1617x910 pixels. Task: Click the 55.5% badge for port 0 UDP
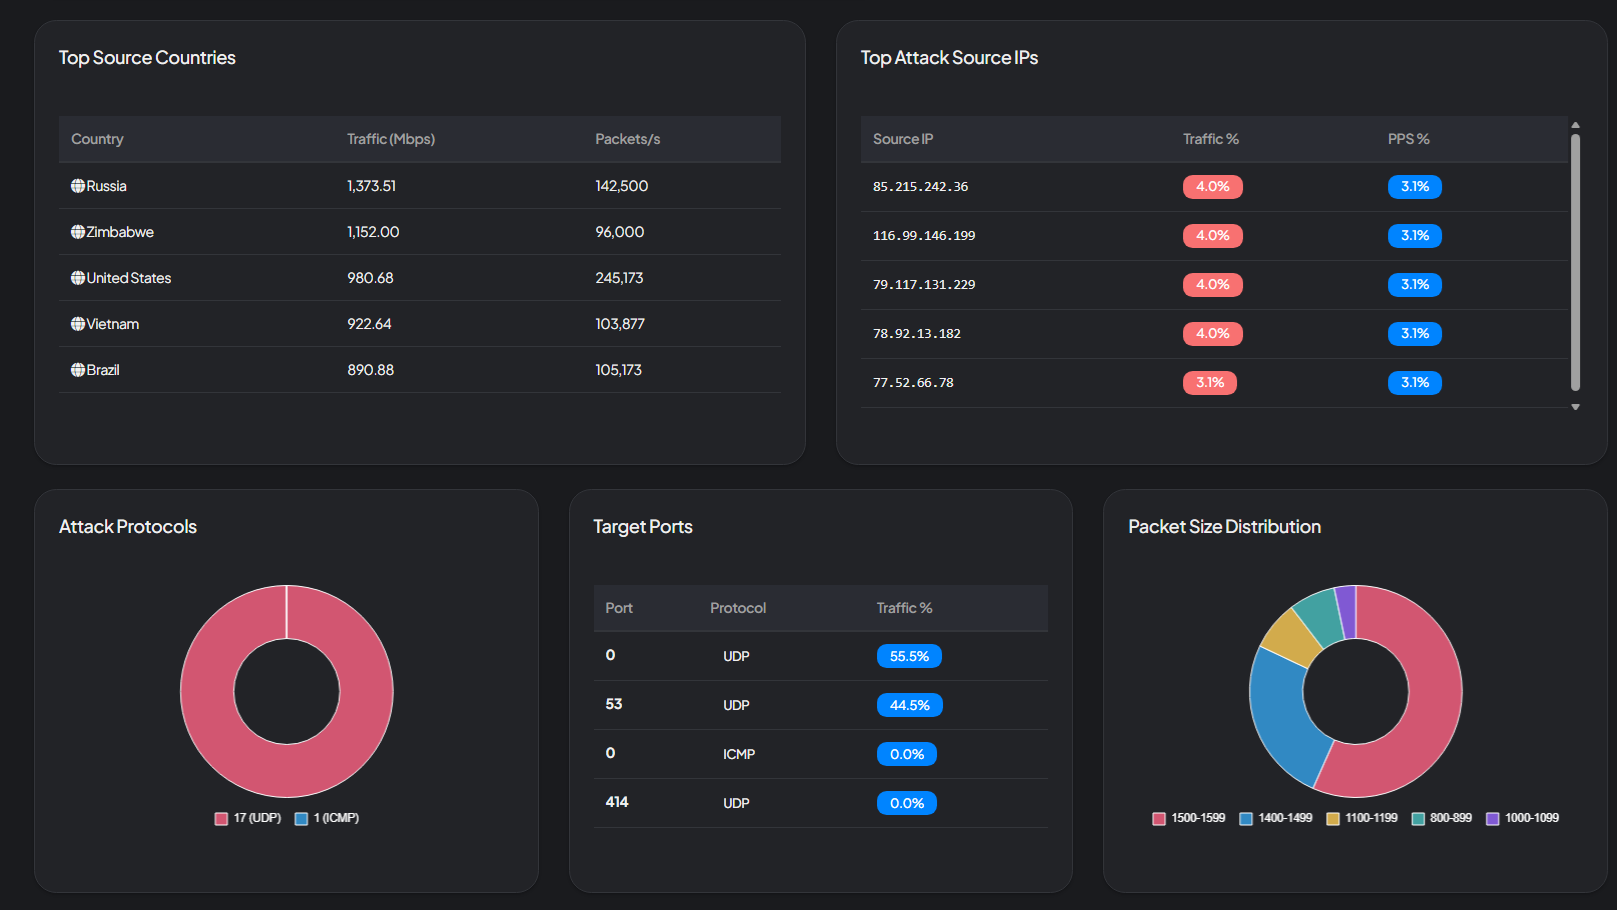[909, 656]
